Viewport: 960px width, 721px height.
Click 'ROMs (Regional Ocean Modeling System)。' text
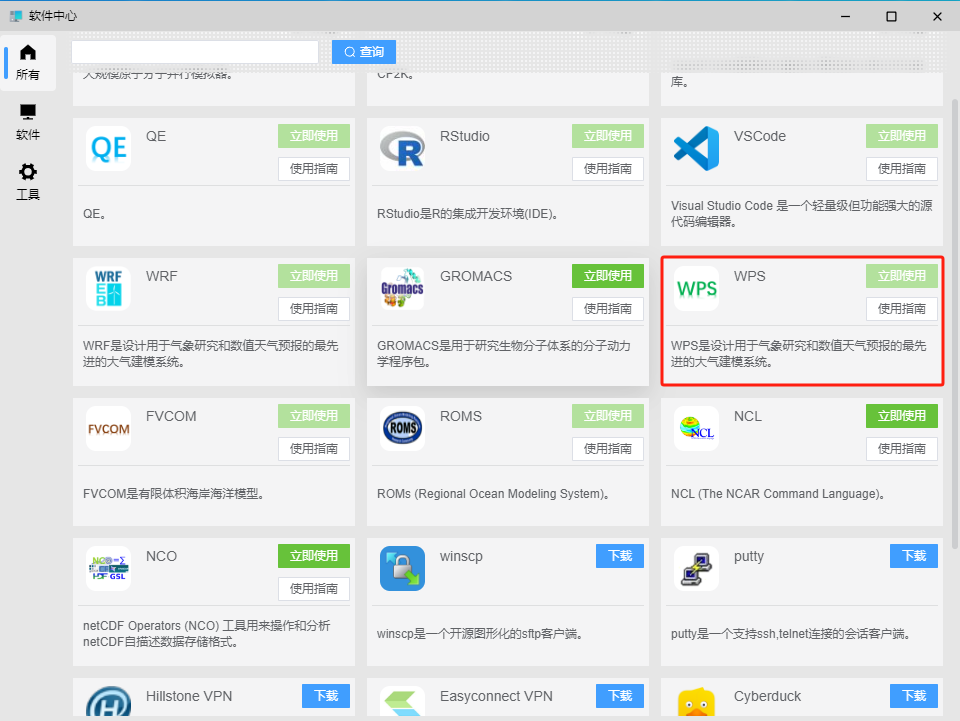(493, 494)
